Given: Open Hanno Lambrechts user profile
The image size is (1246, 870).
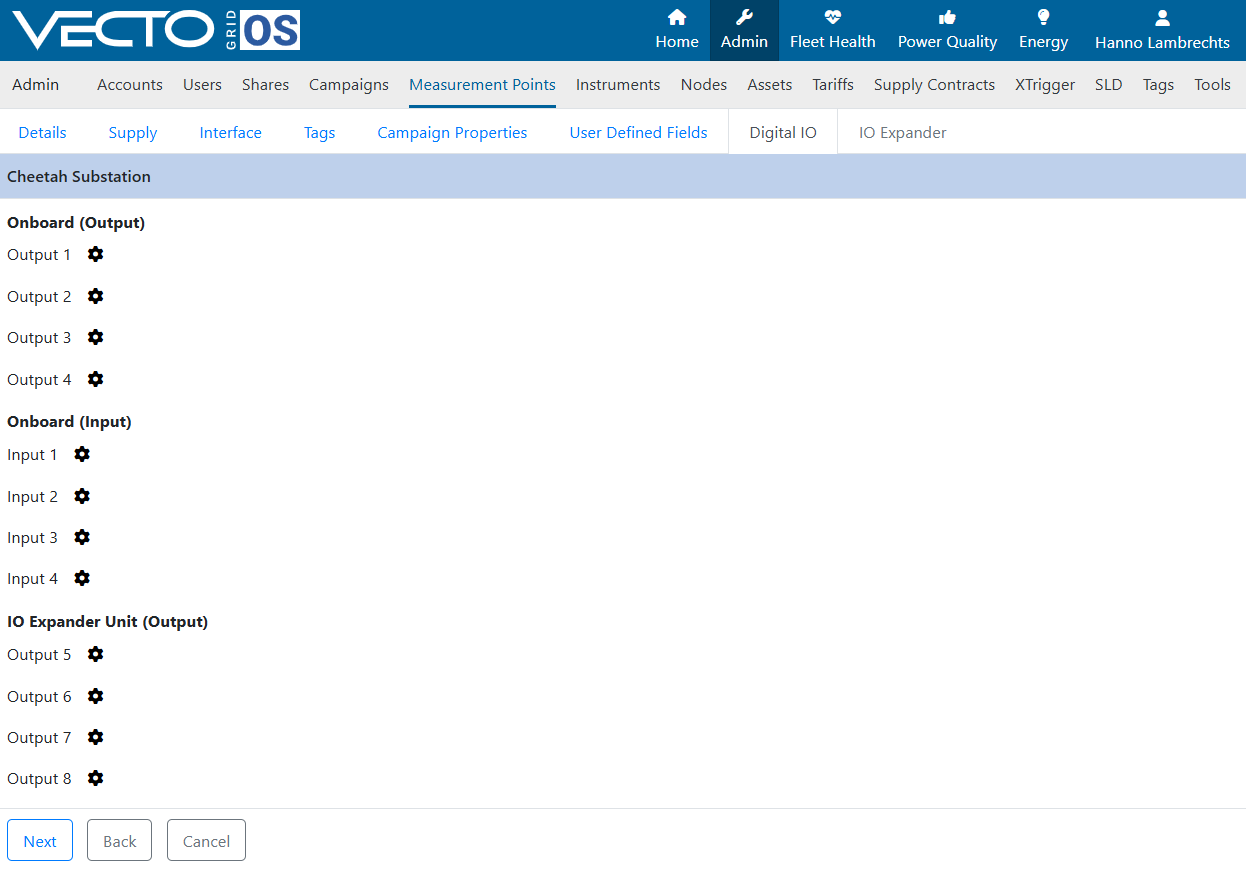Looking at the screenshot, I should [x=1162, y=30].
